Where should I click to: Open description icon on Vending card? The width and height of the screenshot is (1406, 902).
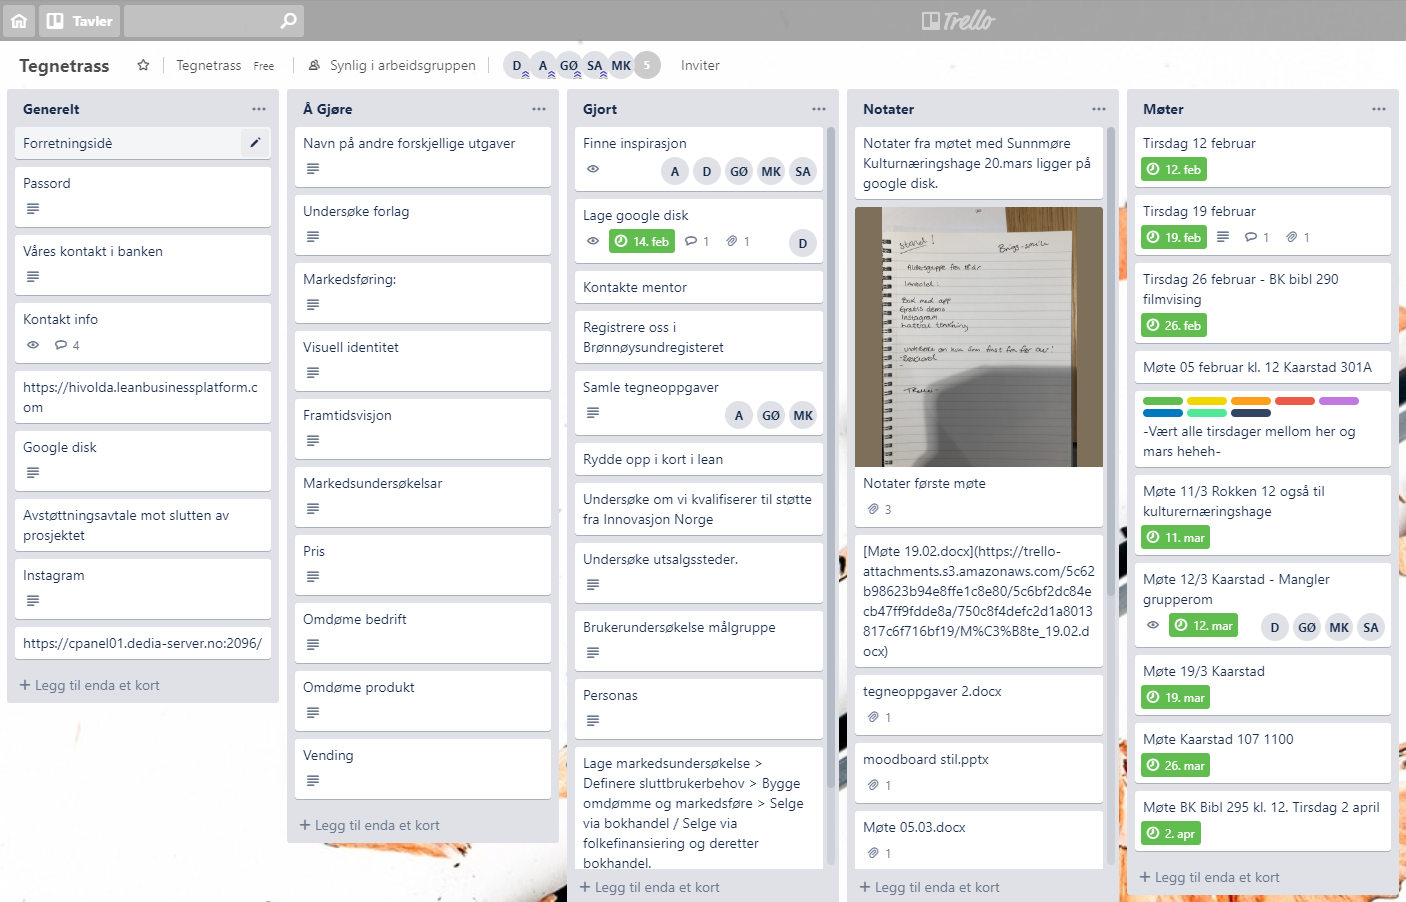(313, 781)
